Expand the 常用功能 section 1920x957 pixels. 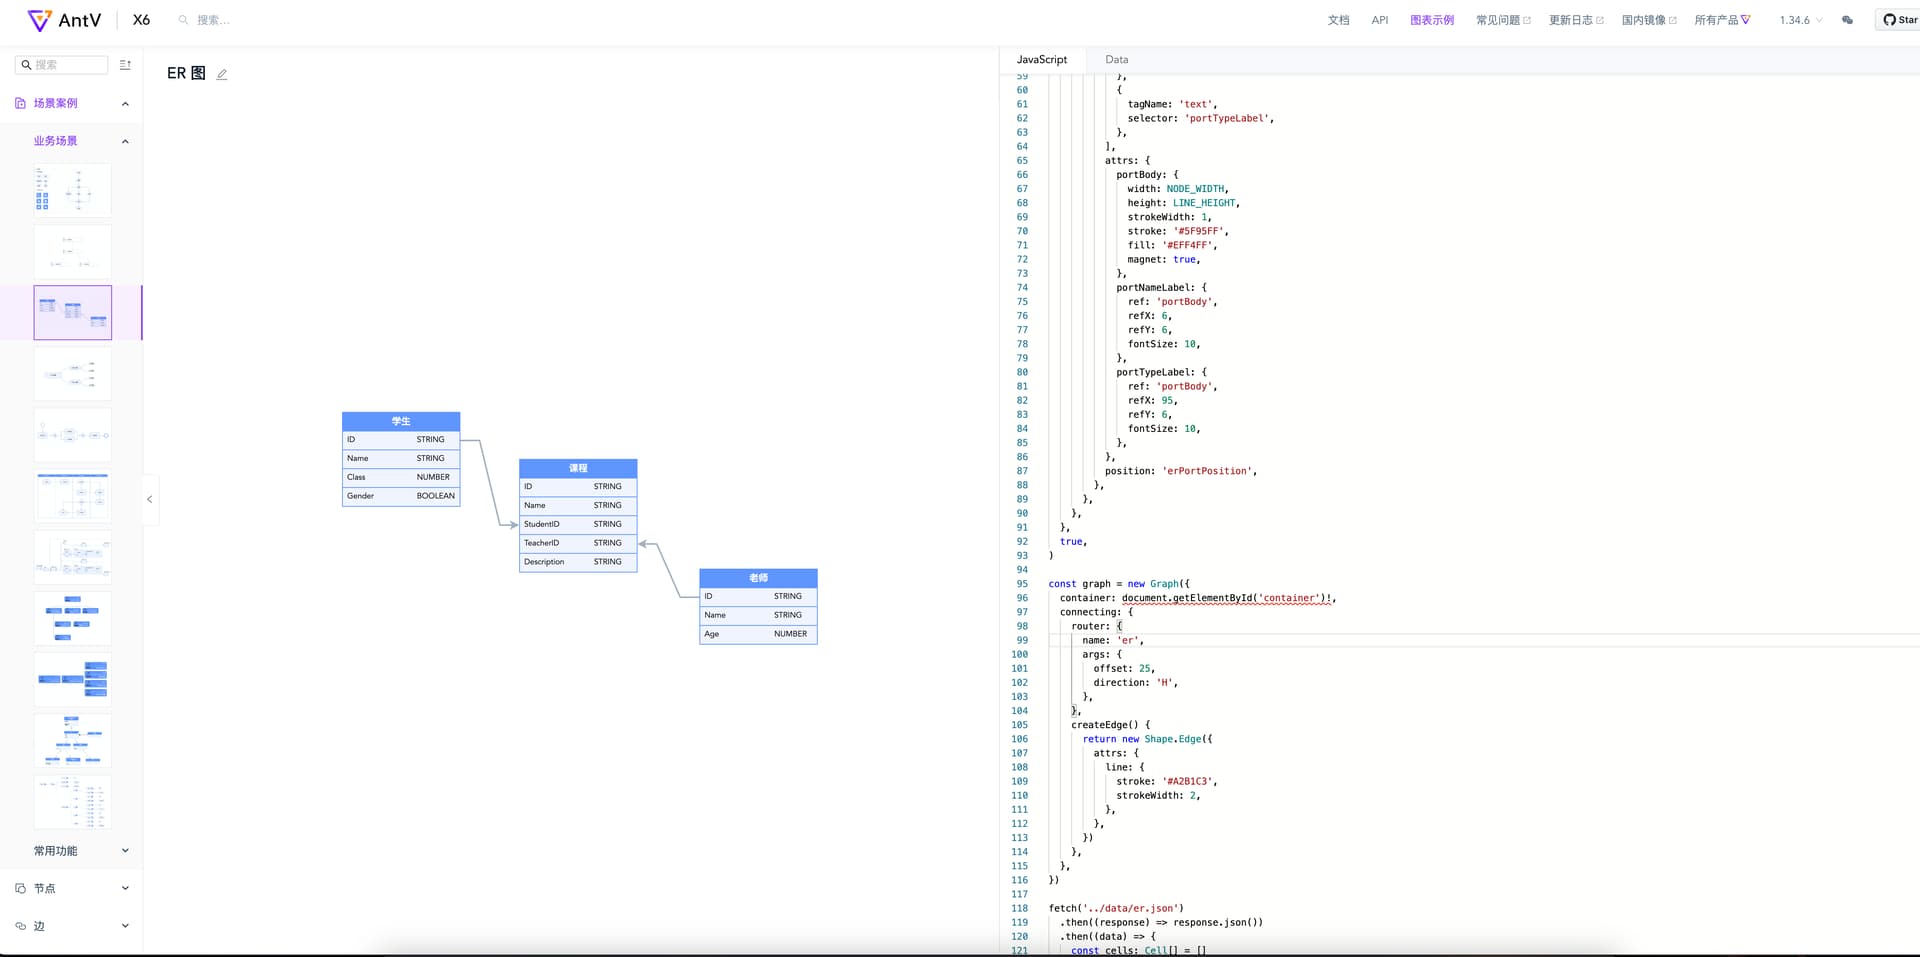tap(125, 851)
